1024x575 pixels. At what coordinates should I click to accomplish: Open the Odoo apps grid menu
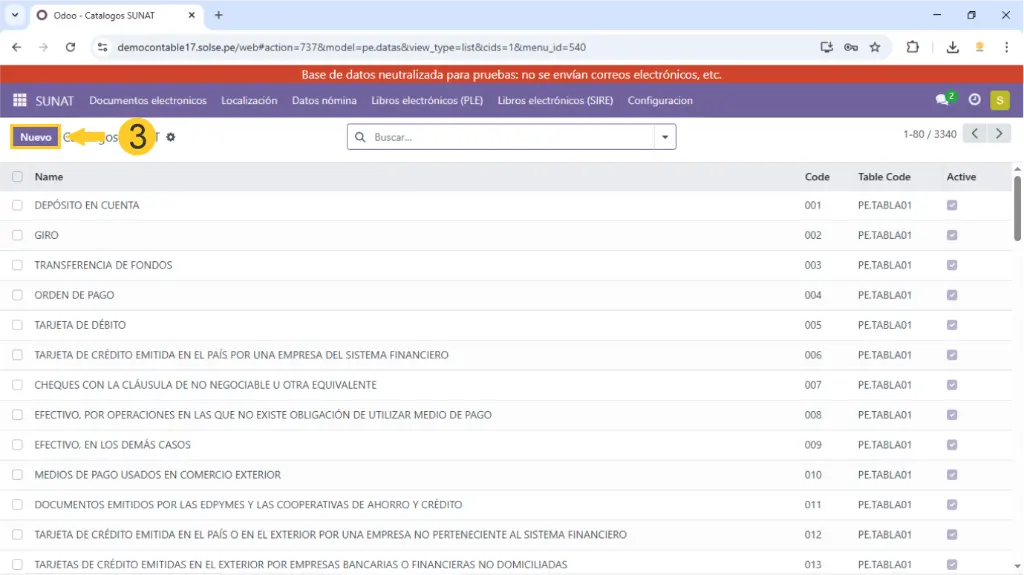(19, 100)
